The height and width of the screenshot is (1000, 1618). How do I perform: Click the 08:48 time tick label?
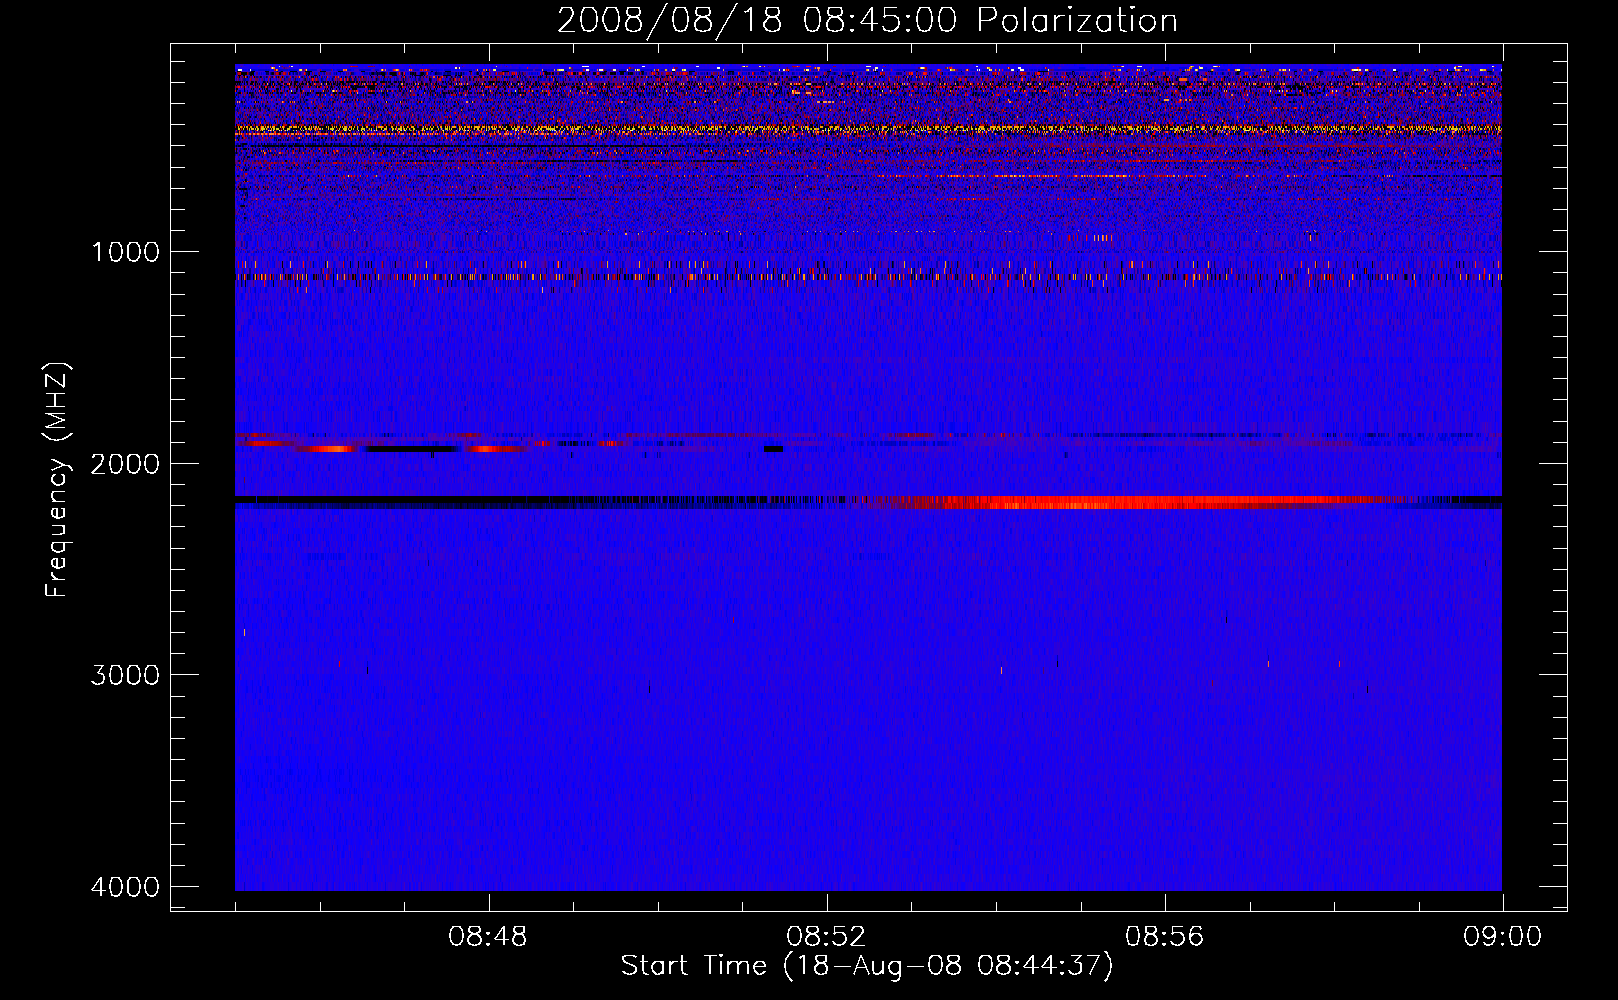point(489,937)
